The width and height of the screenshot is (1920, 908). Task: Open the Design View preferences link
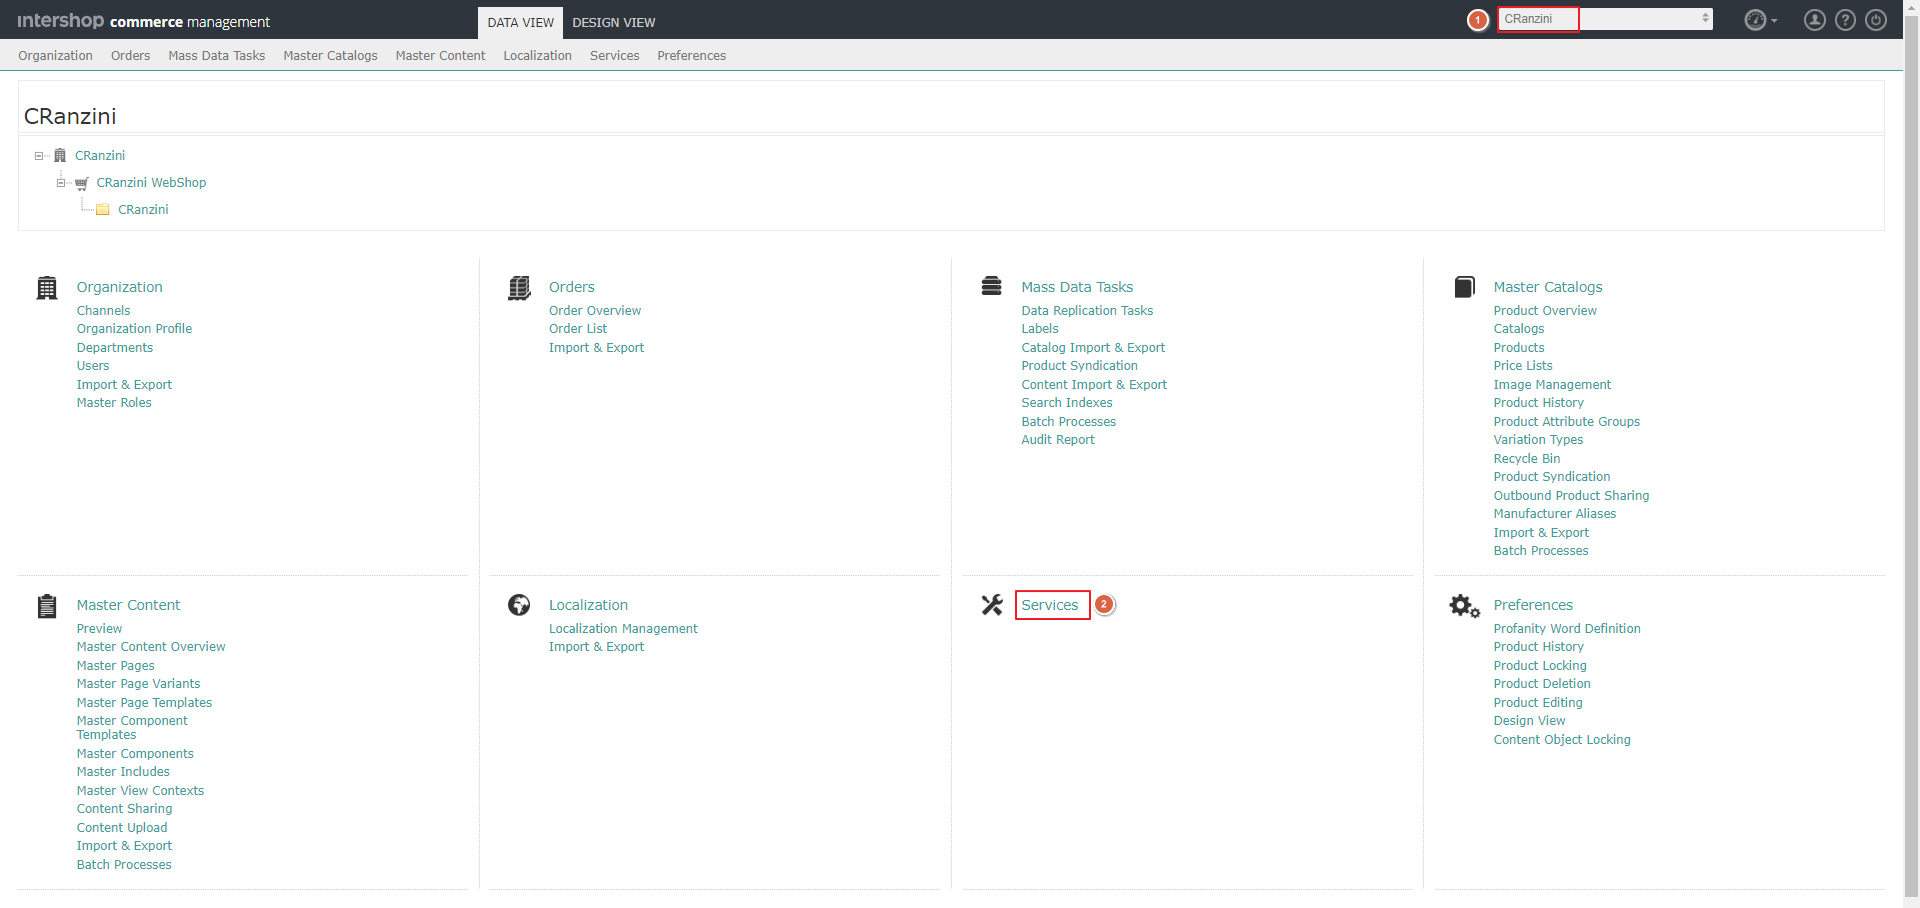pyautogui.click(x=1529, y=721)
